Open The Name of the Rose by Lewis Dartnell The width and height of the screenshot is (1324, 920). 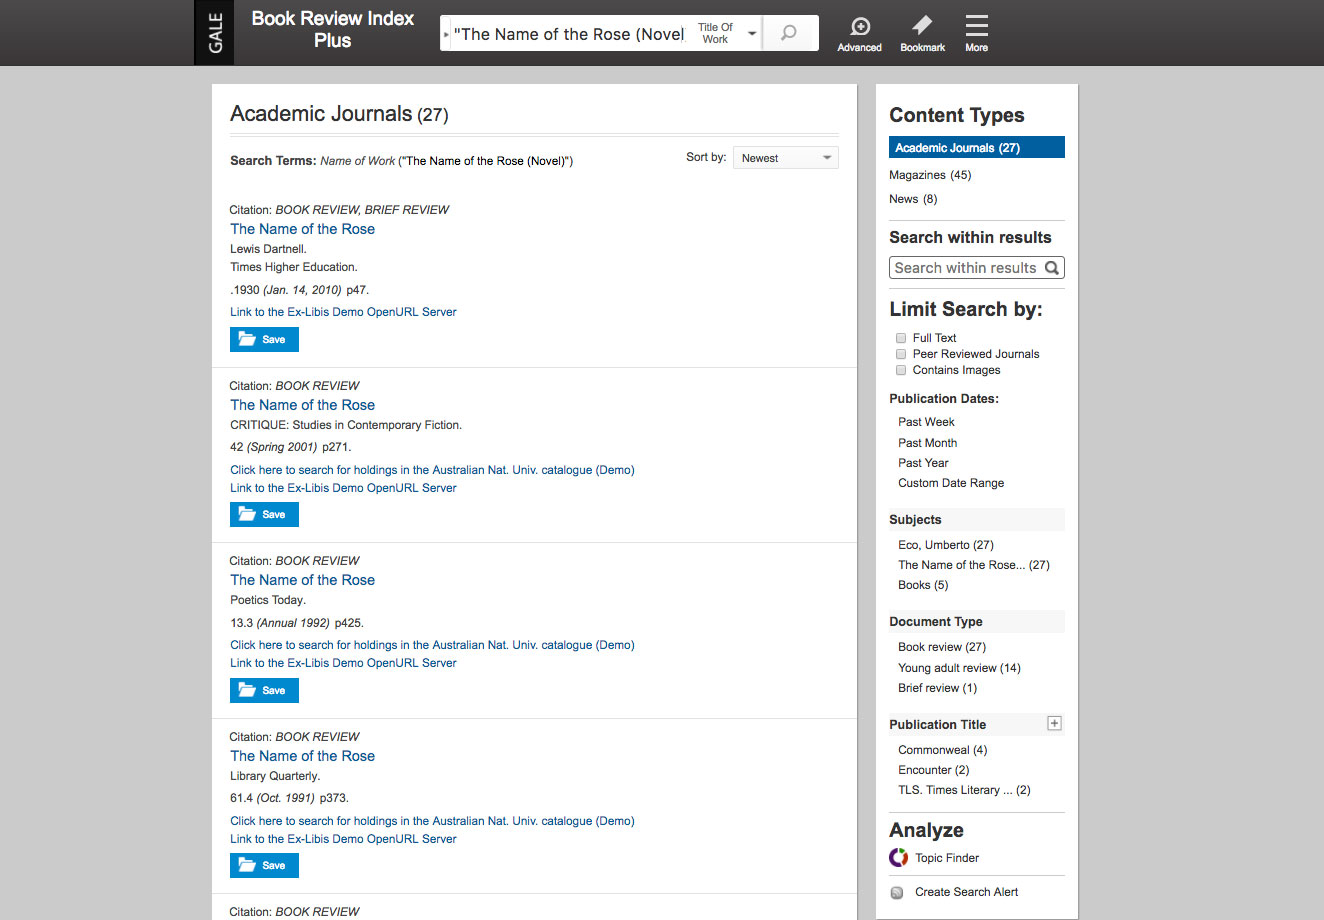(302, 229)
